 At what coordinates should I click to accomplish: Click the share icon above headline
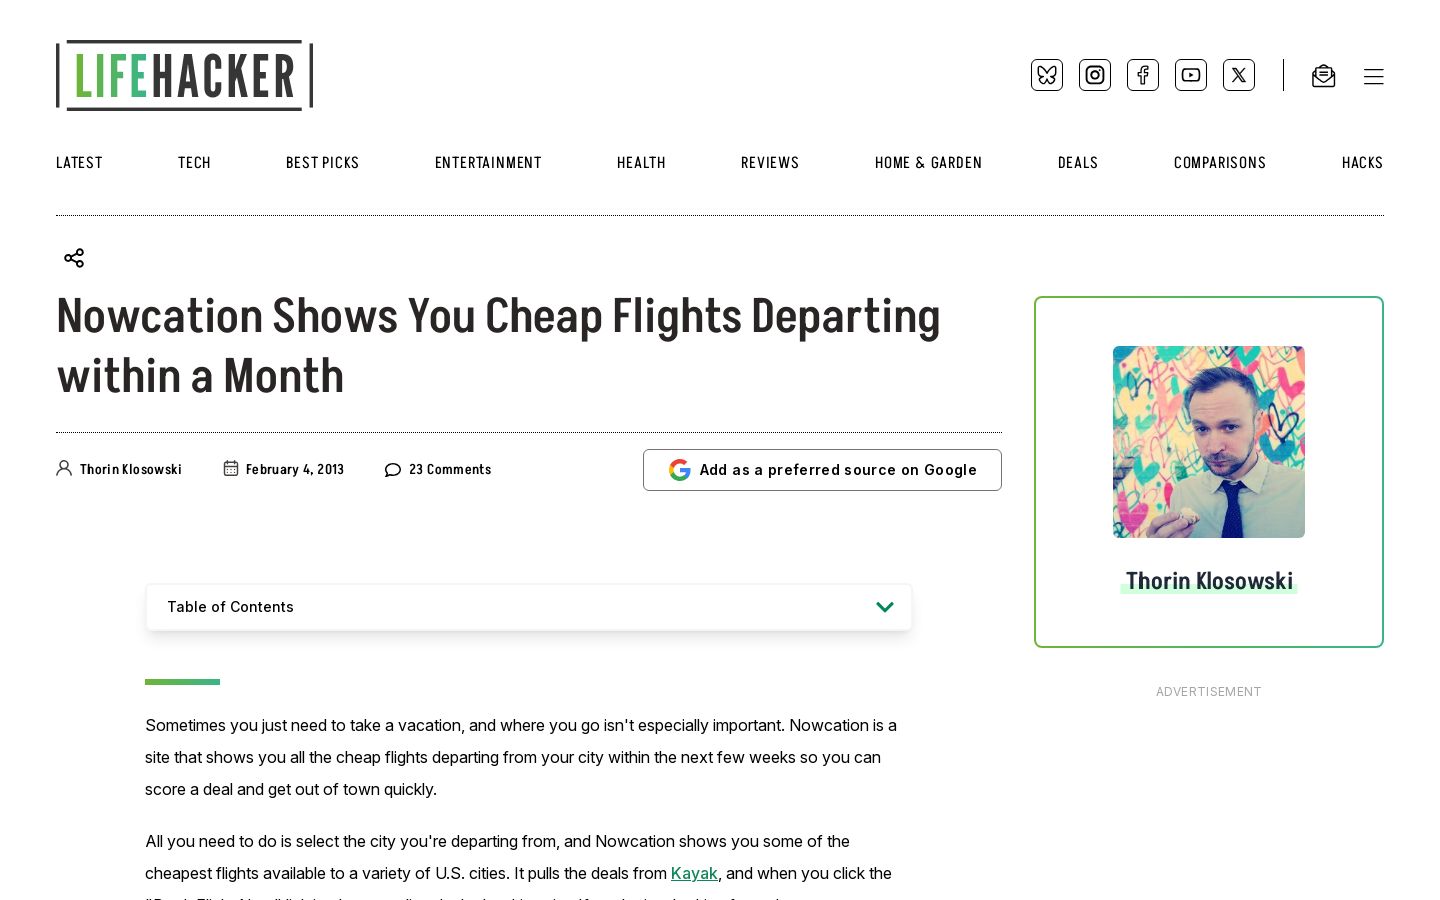[x=74, y=258]
